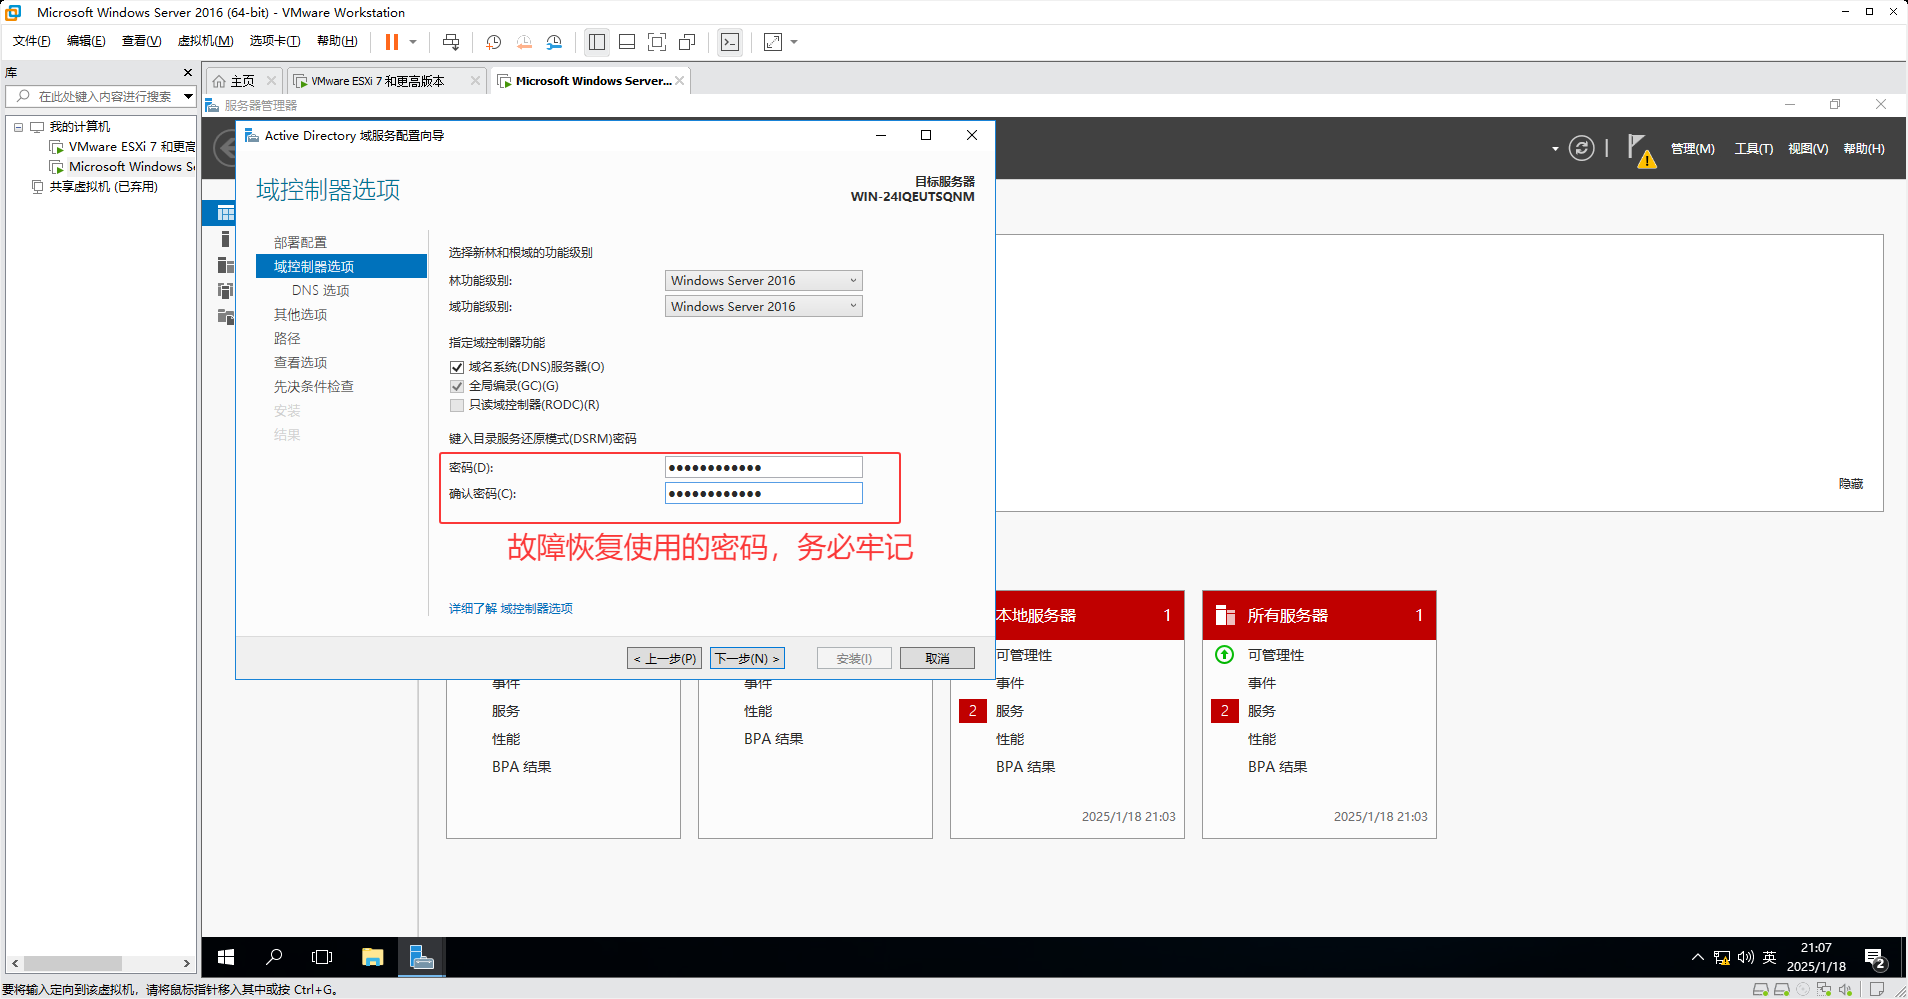Screen dimensions: 1908x999
Task: Open File Explorer from the taskbar
Action: (x=372, y=957)
